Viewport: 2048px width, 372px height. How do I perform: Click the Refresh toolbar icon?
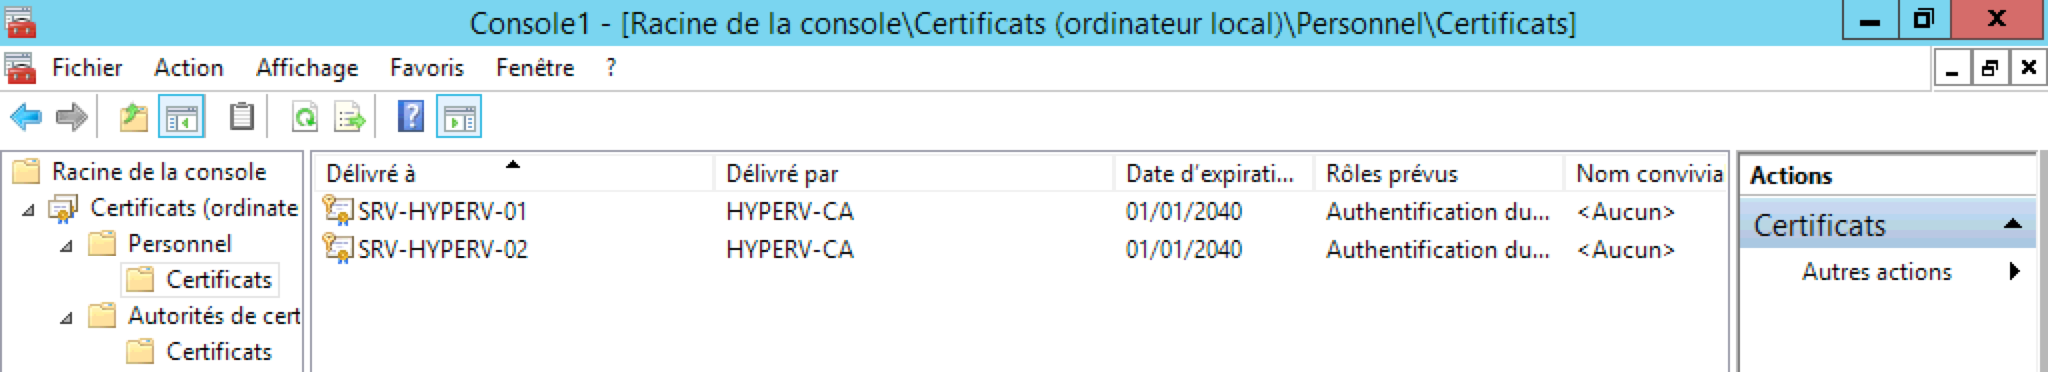(304, 118)
